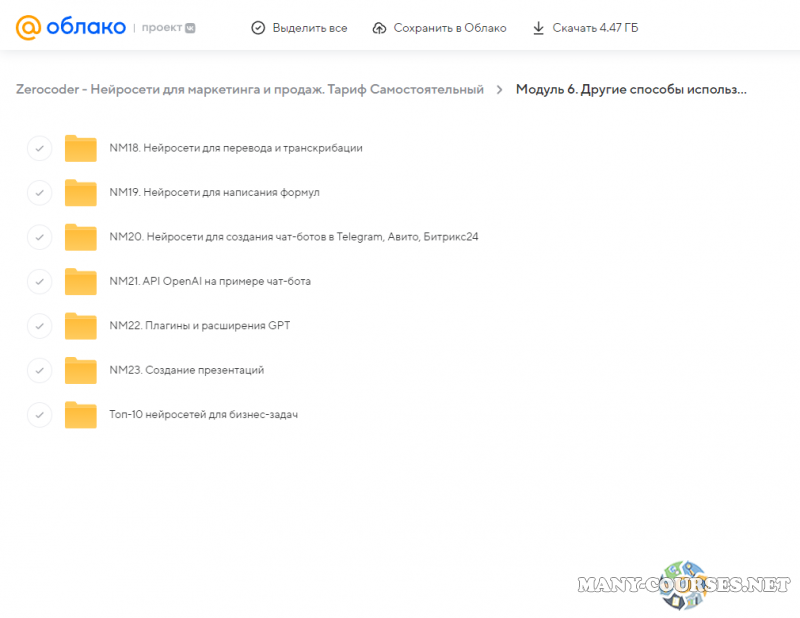
Task: Click the NM23 presentations folder icon
Action: pos(80,370)
